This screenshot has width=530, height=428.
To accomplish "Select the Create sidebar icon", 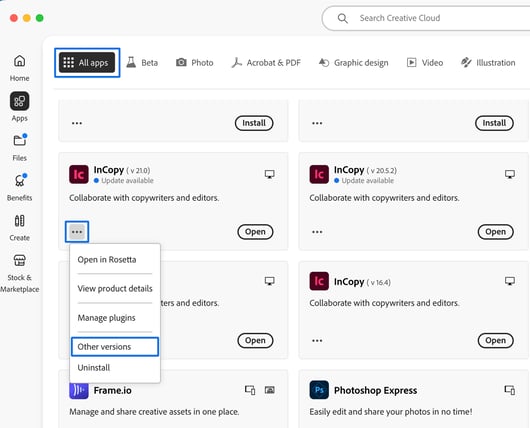I will (x=19, y=227).
